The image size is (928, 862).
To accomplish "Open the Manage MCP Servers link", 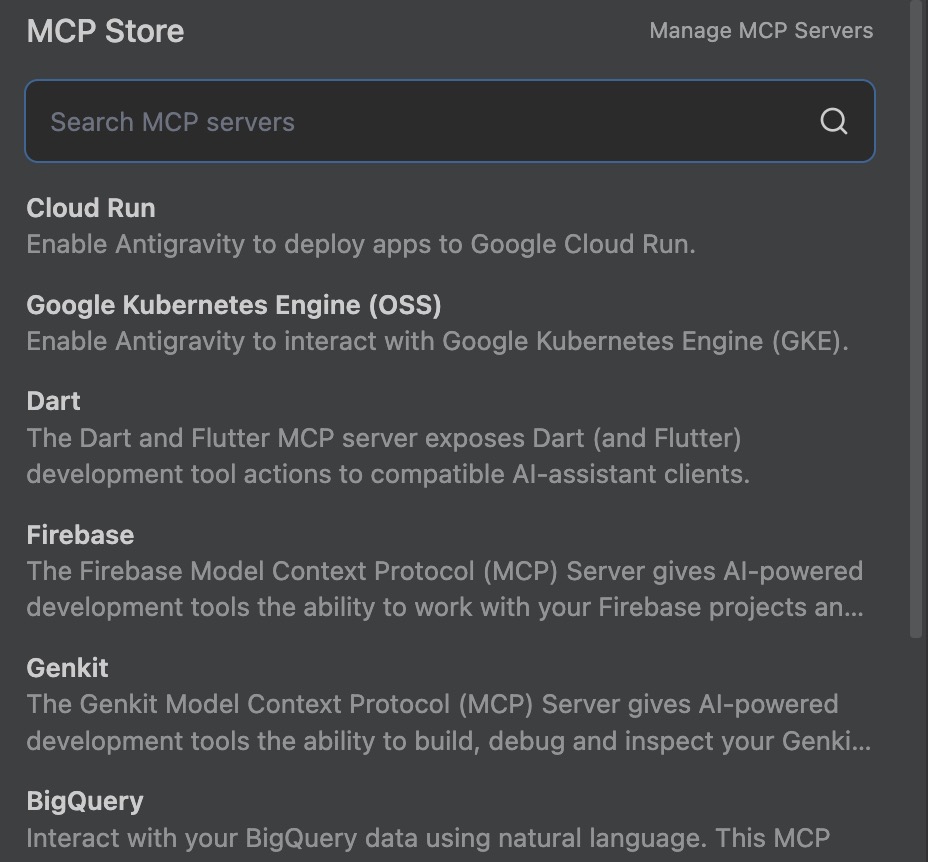I will [x=761, y=31].
